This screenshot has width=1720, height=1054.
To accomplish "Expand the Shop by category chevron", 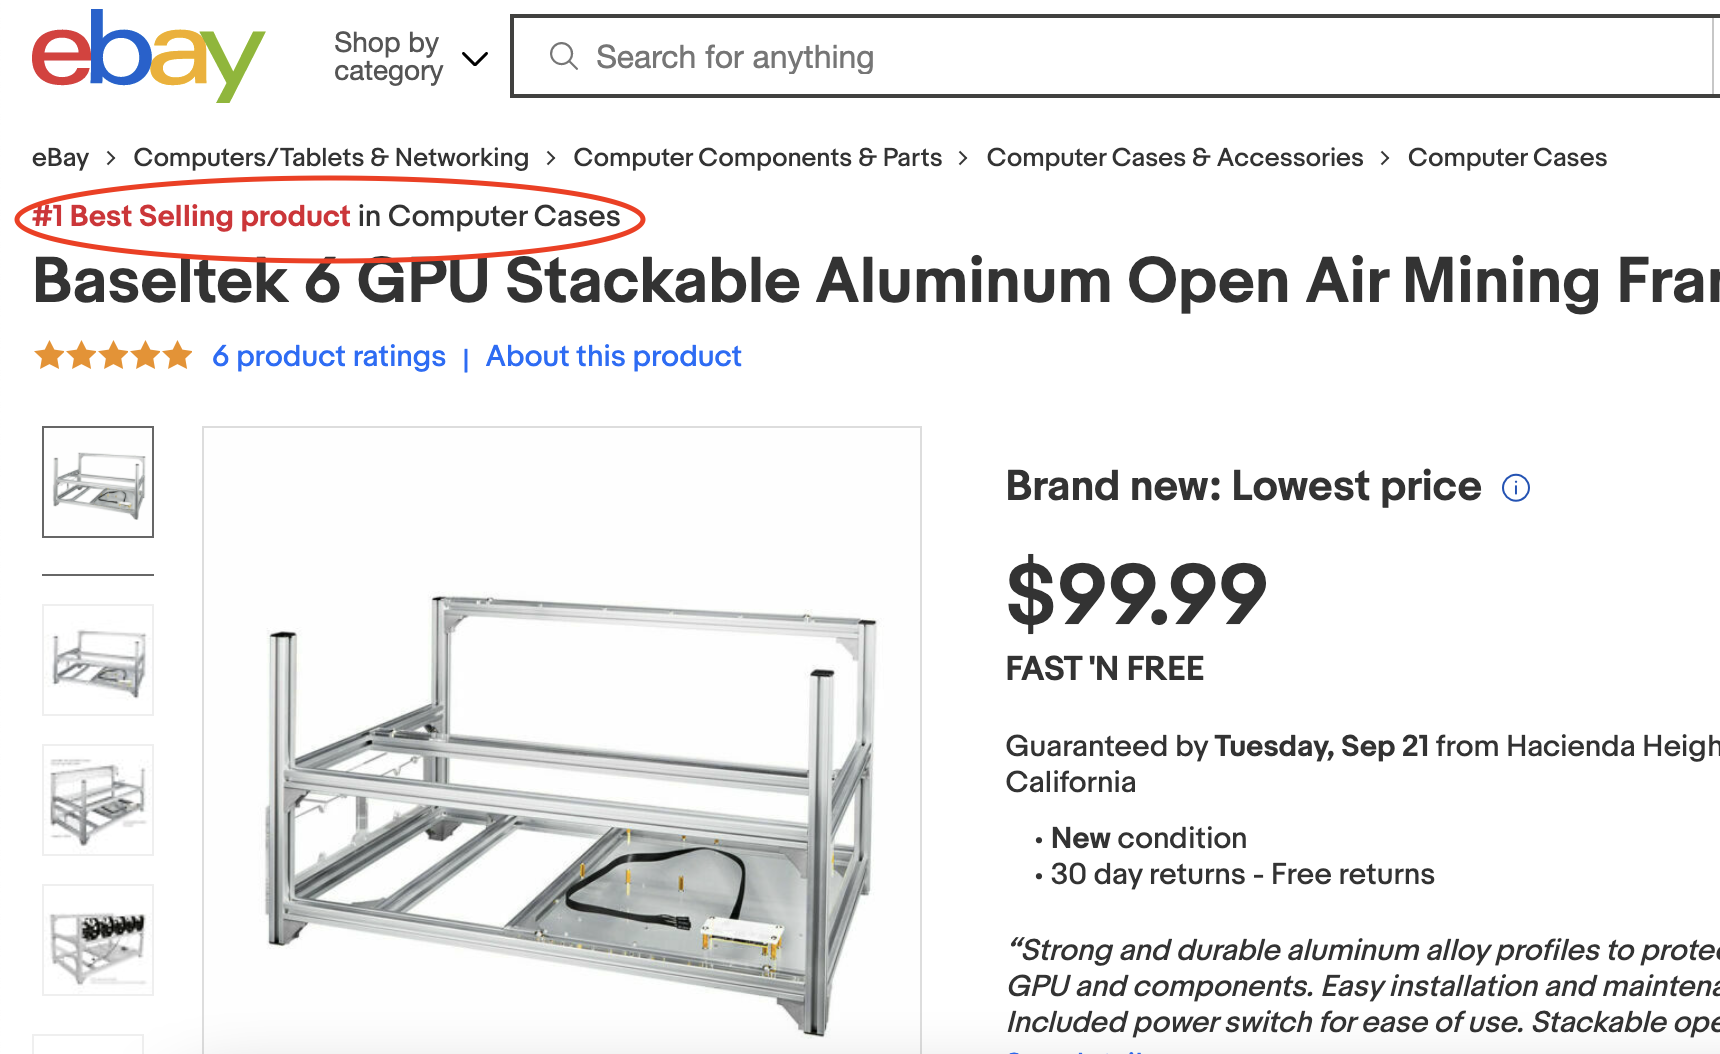I will click(475, 58).
